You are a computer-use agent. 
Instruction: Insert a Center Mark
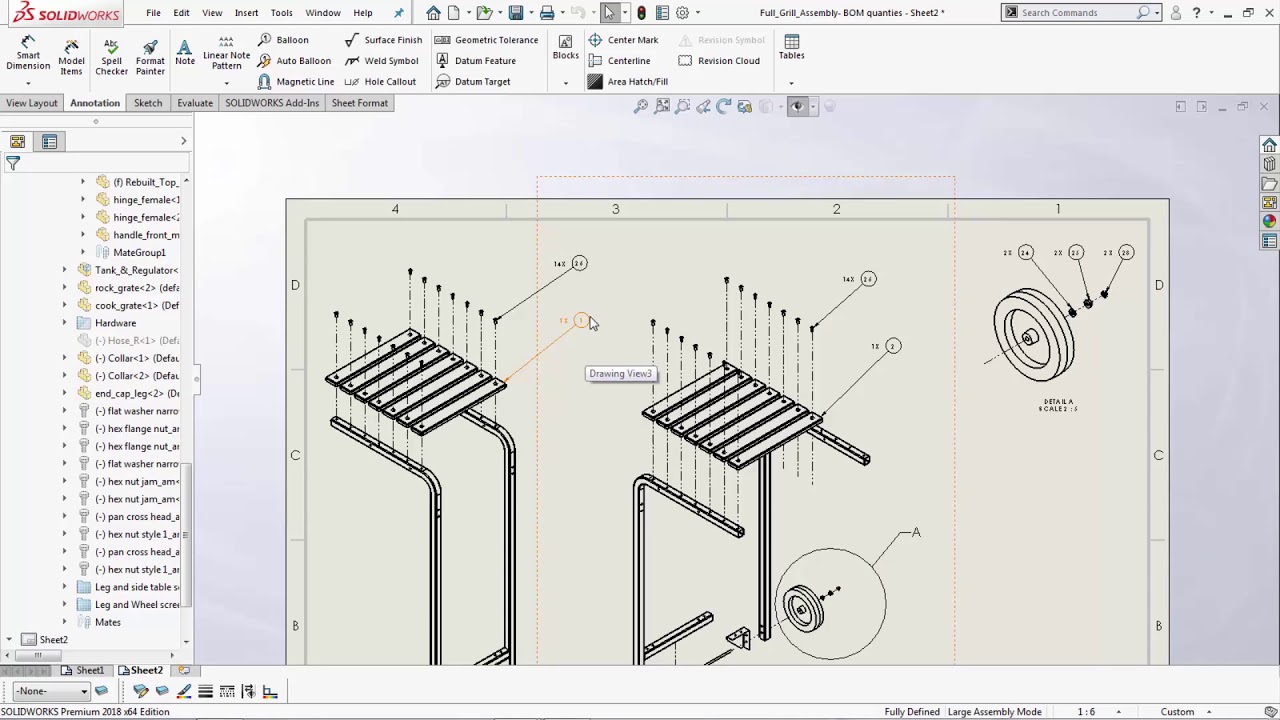coord(623,40)
